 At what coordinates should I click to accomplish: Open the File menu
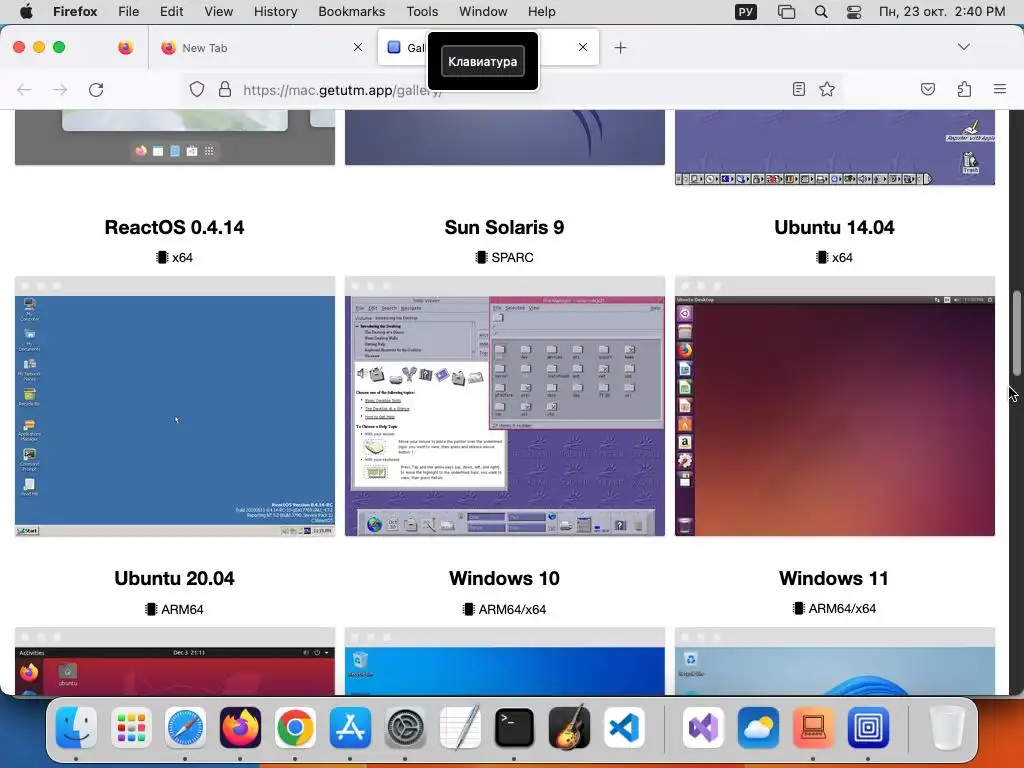129,11
